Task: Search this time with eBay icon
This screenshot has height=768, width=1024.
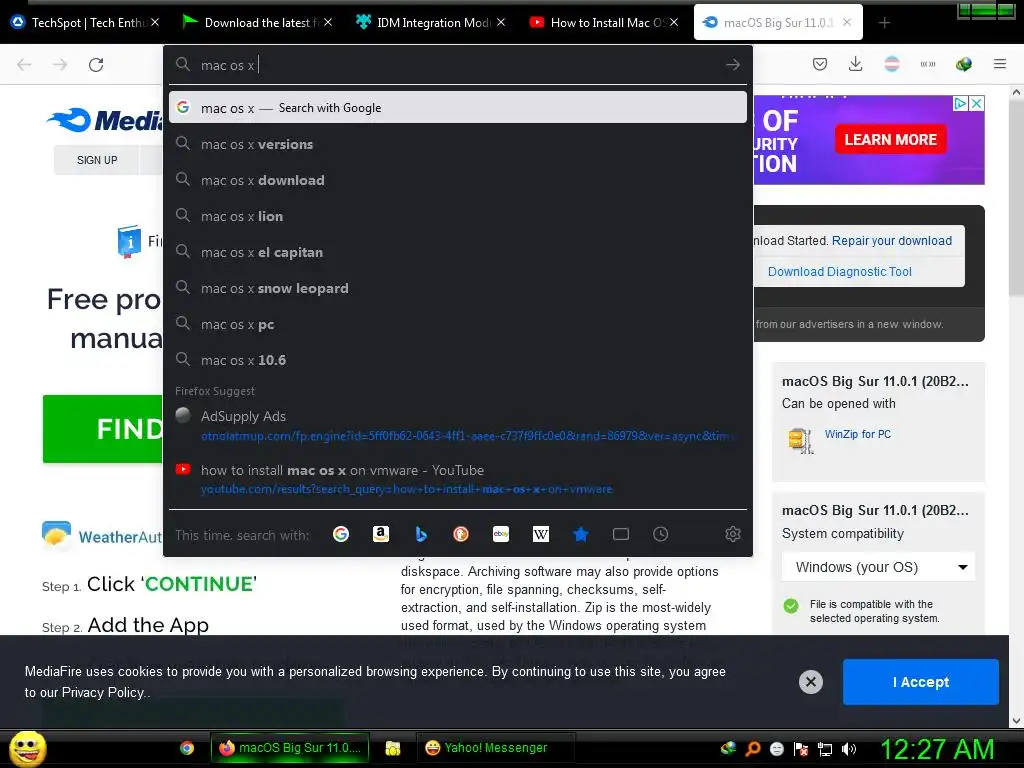Action: pyautogui.click(x=501, y=534)
